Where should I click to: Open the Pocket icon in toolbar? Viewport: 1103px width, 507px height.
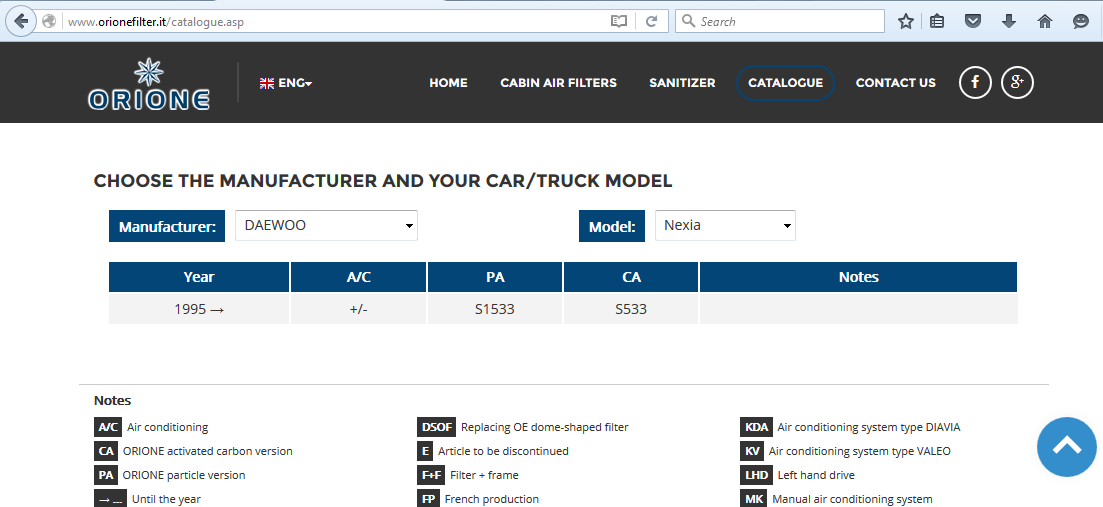coord(973,22)
